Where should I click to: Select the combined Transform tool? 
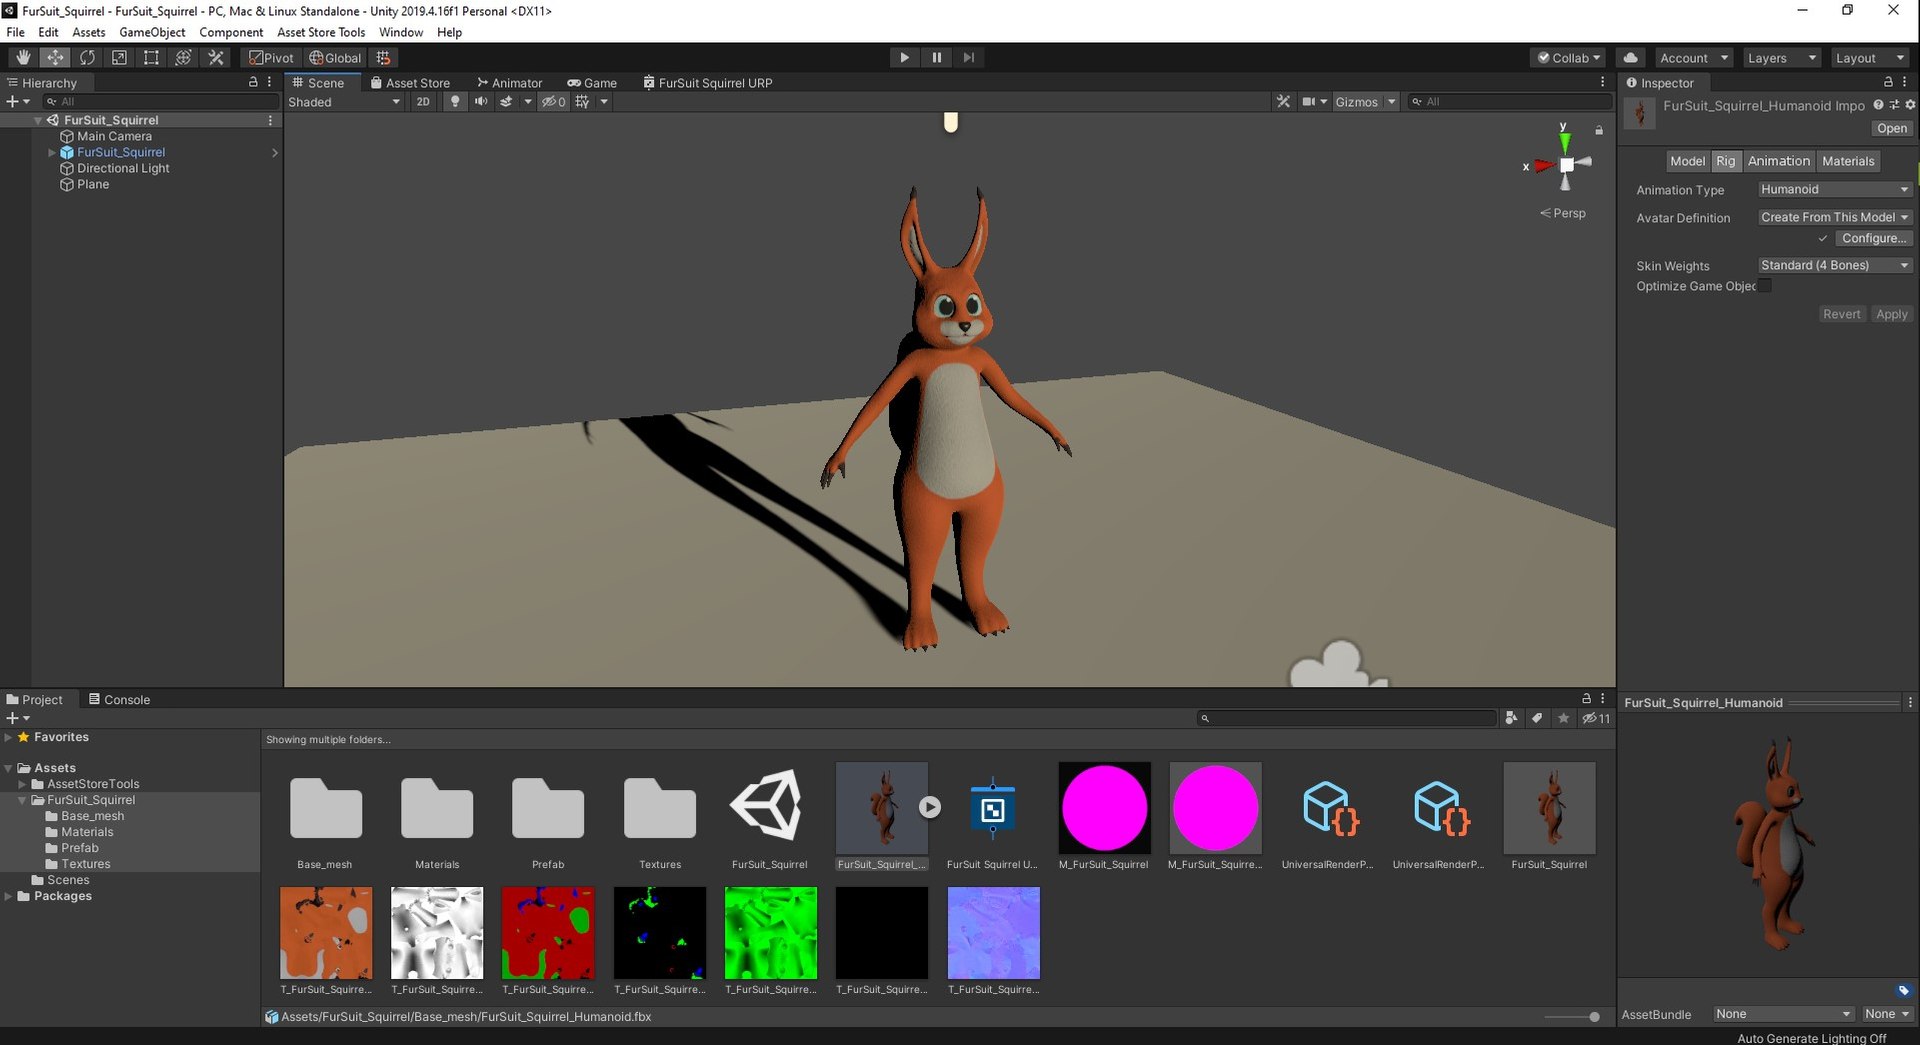coord(183,58)
